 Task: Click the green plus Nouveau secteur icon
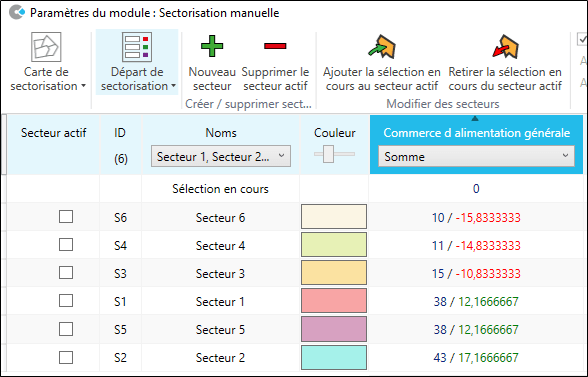pyautogui.click(x=212, y=46)
